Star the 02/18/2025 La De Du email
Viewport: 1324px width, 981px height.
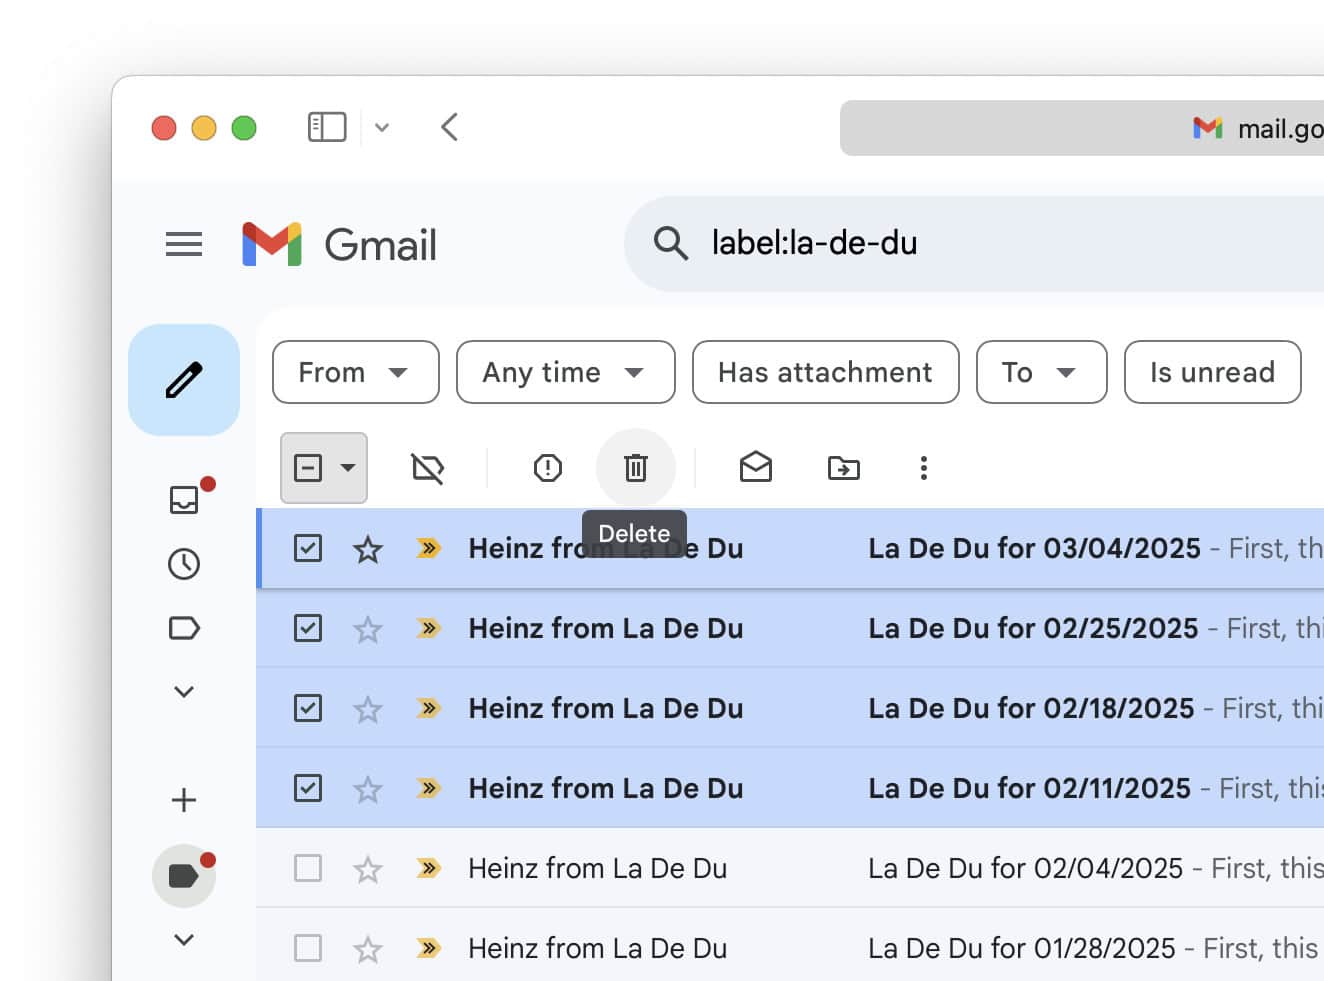[x=368, y=708]
